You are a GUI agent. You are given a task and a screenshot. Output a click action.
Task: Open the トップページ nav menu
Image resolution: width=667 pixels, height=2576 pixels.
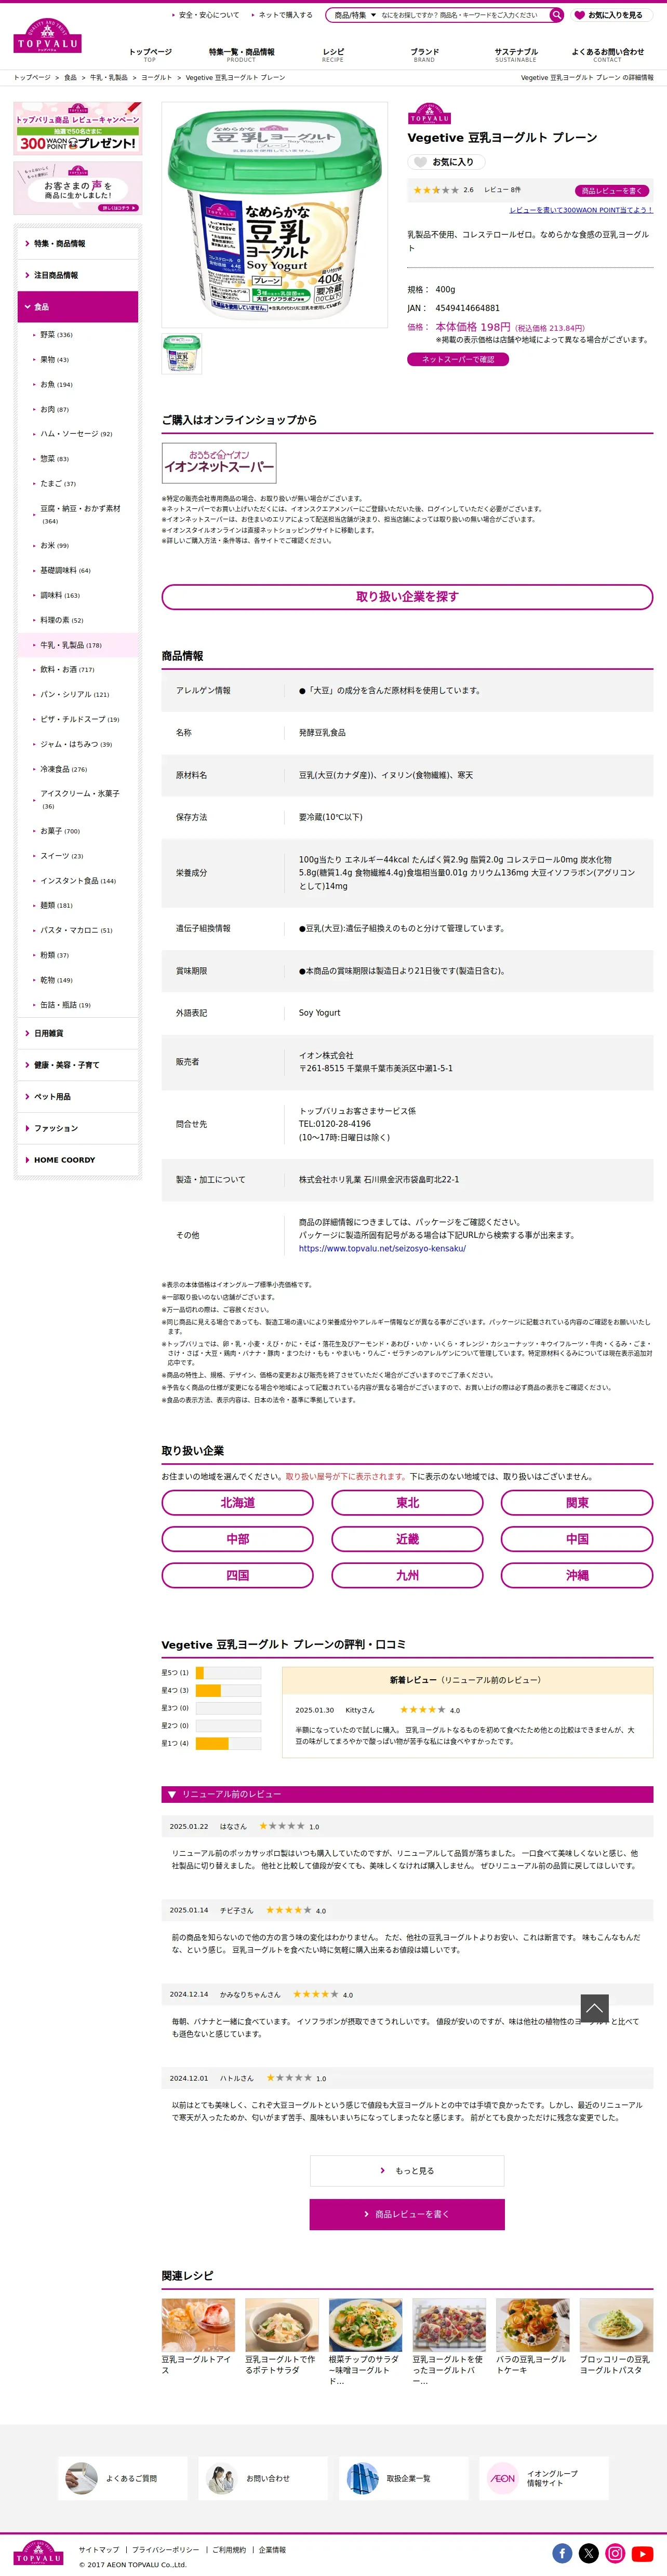150,55
